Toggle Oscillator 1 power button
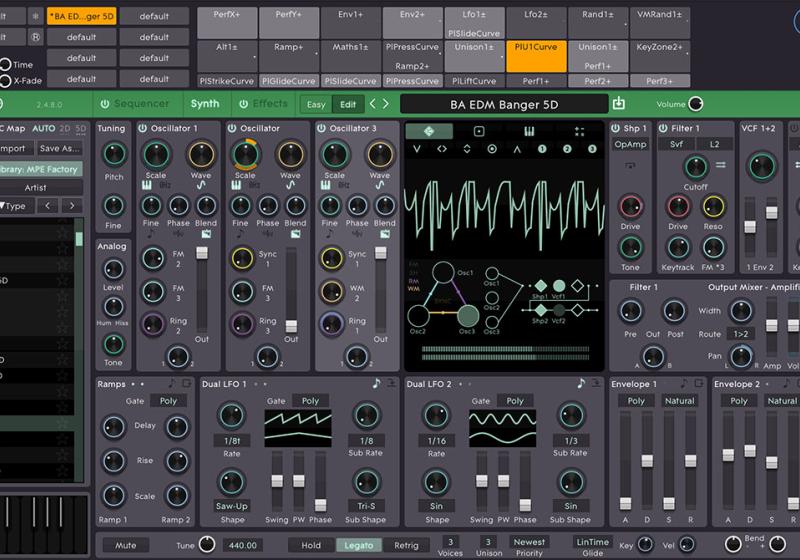 click(143, 129)
